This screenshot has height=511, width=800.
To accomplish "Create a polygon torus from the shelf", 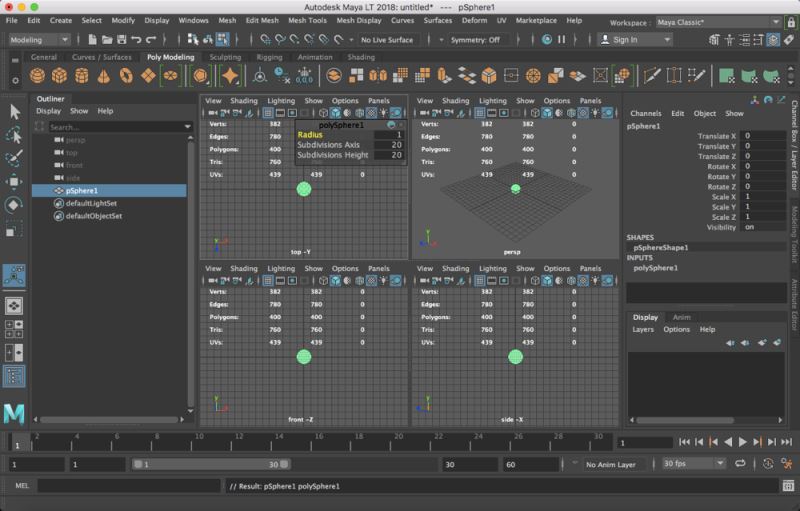I will [x=126, y=76].
